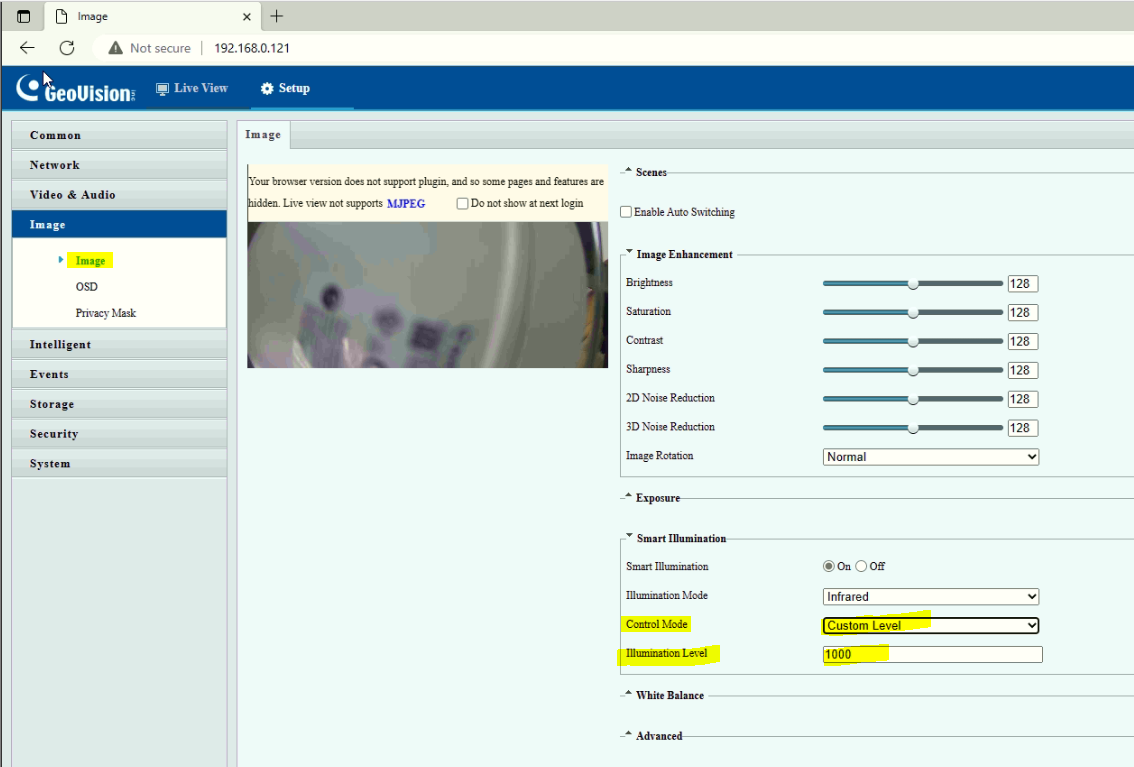This screenshot has width=1134, height=767.
Task: Select Image submenu item
Action: pyautogui.click(x=90, y=260)
